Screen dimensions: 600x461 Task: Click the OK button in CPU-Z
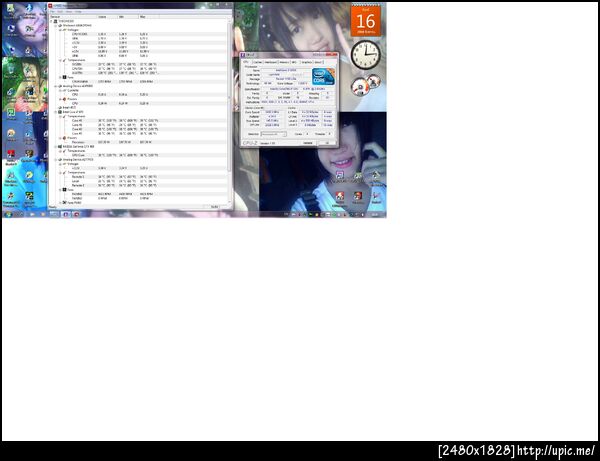coord(327,143)
